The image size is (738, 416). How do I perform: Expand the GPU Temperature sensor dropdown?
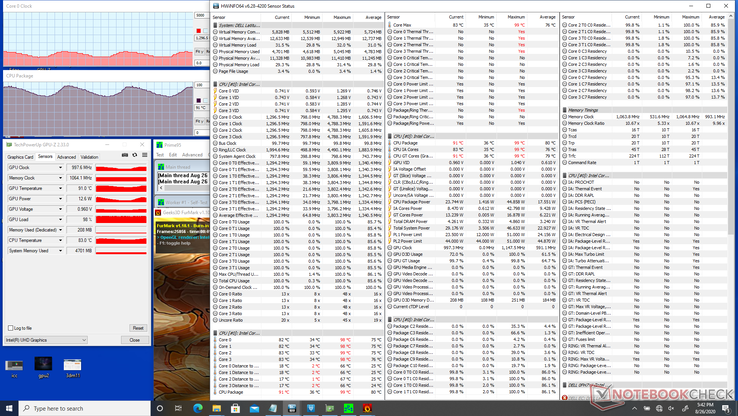click(60, 188)
